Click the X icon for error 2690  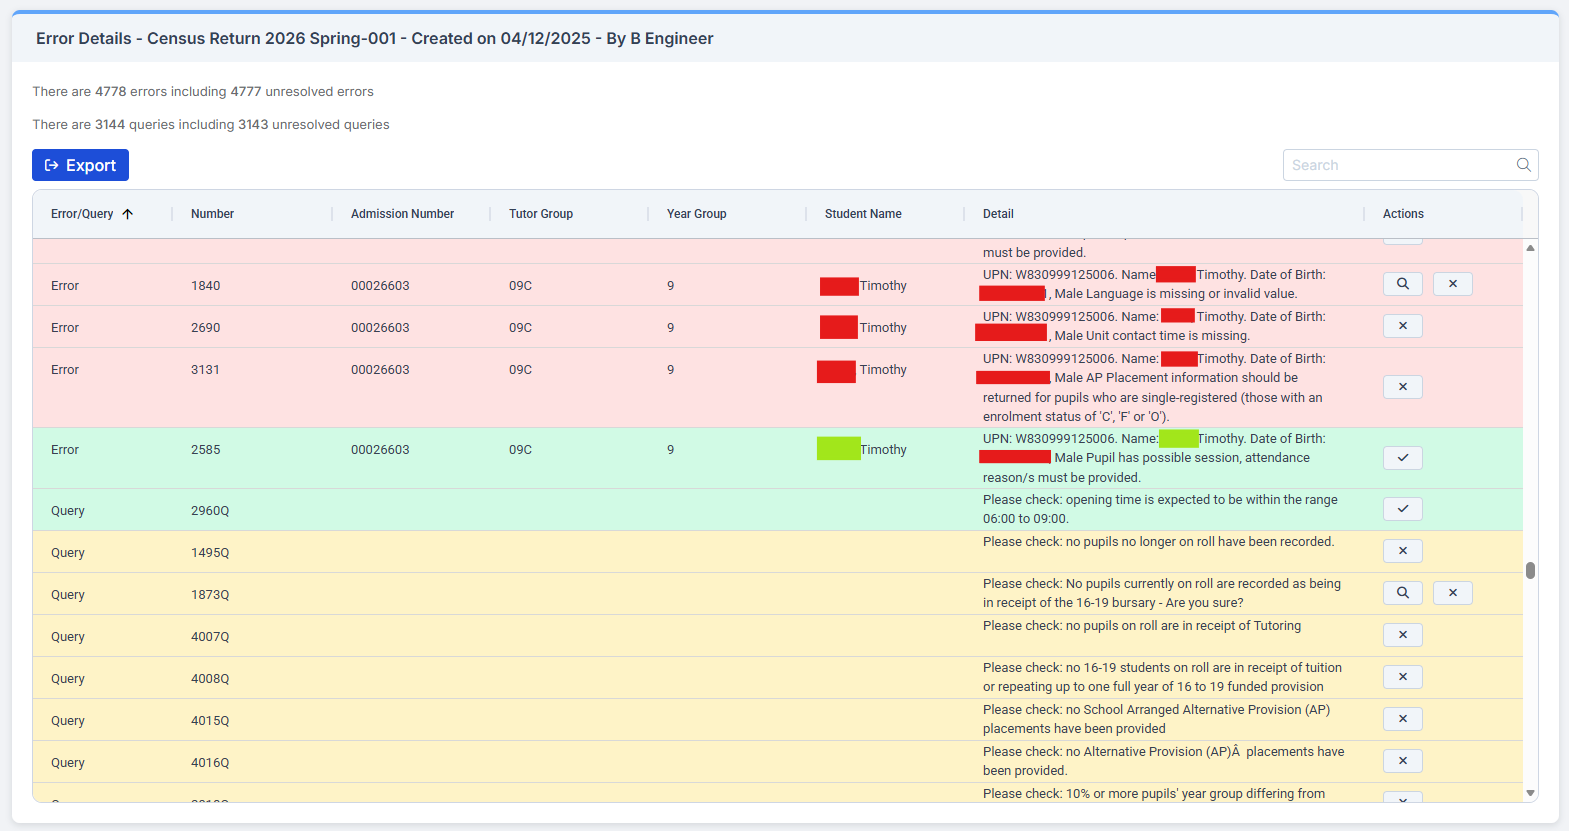pos(1402,326)
